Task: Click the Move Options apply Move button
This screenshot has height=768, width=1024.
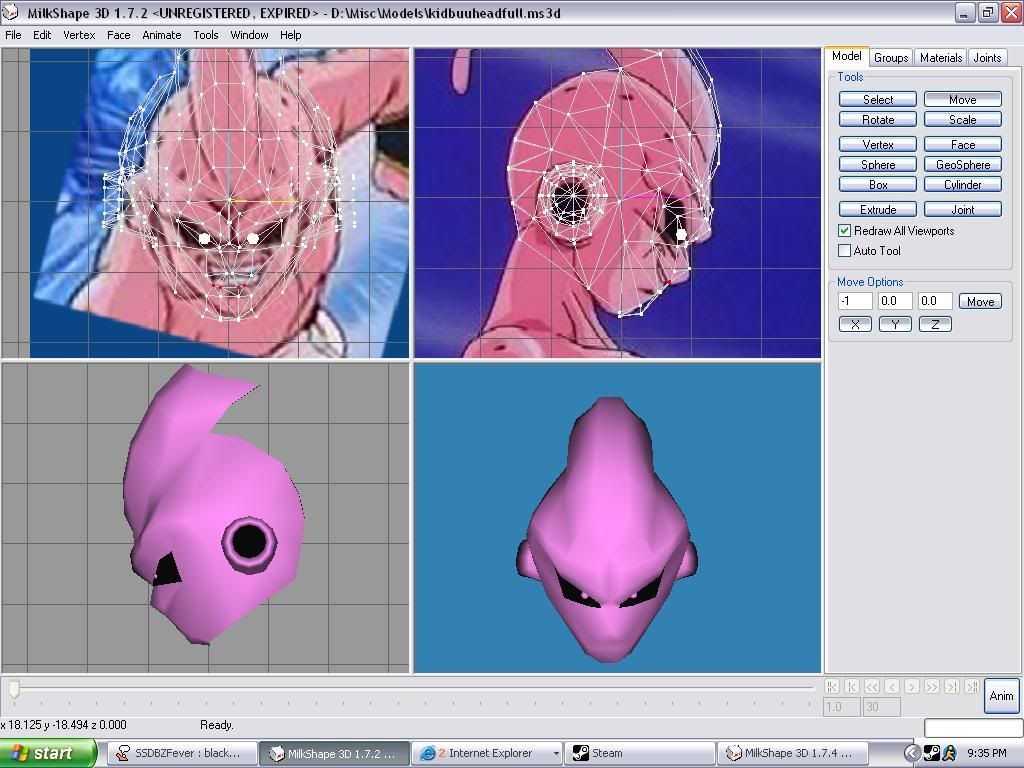Action: click(980, 301)
